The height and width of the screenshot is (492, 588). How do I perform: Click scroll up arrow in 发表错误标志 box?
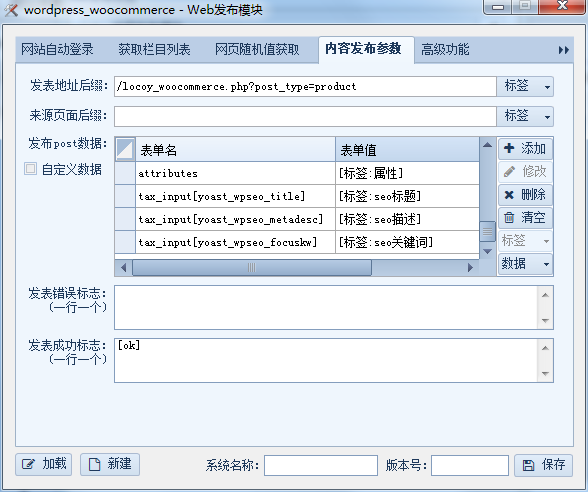coord(545,295)
